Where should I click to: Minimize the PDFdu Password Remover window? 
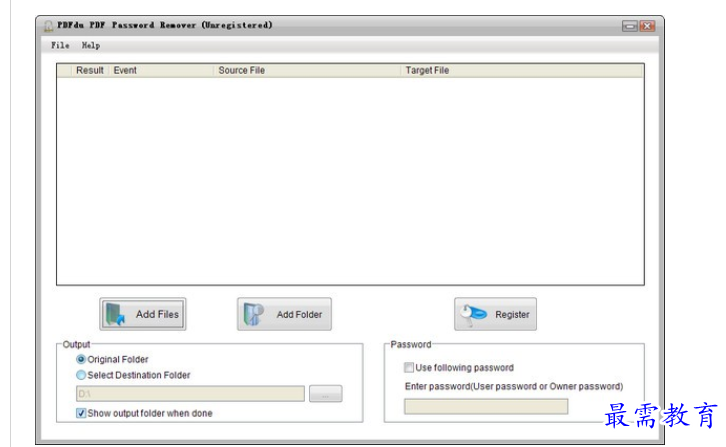630,26
